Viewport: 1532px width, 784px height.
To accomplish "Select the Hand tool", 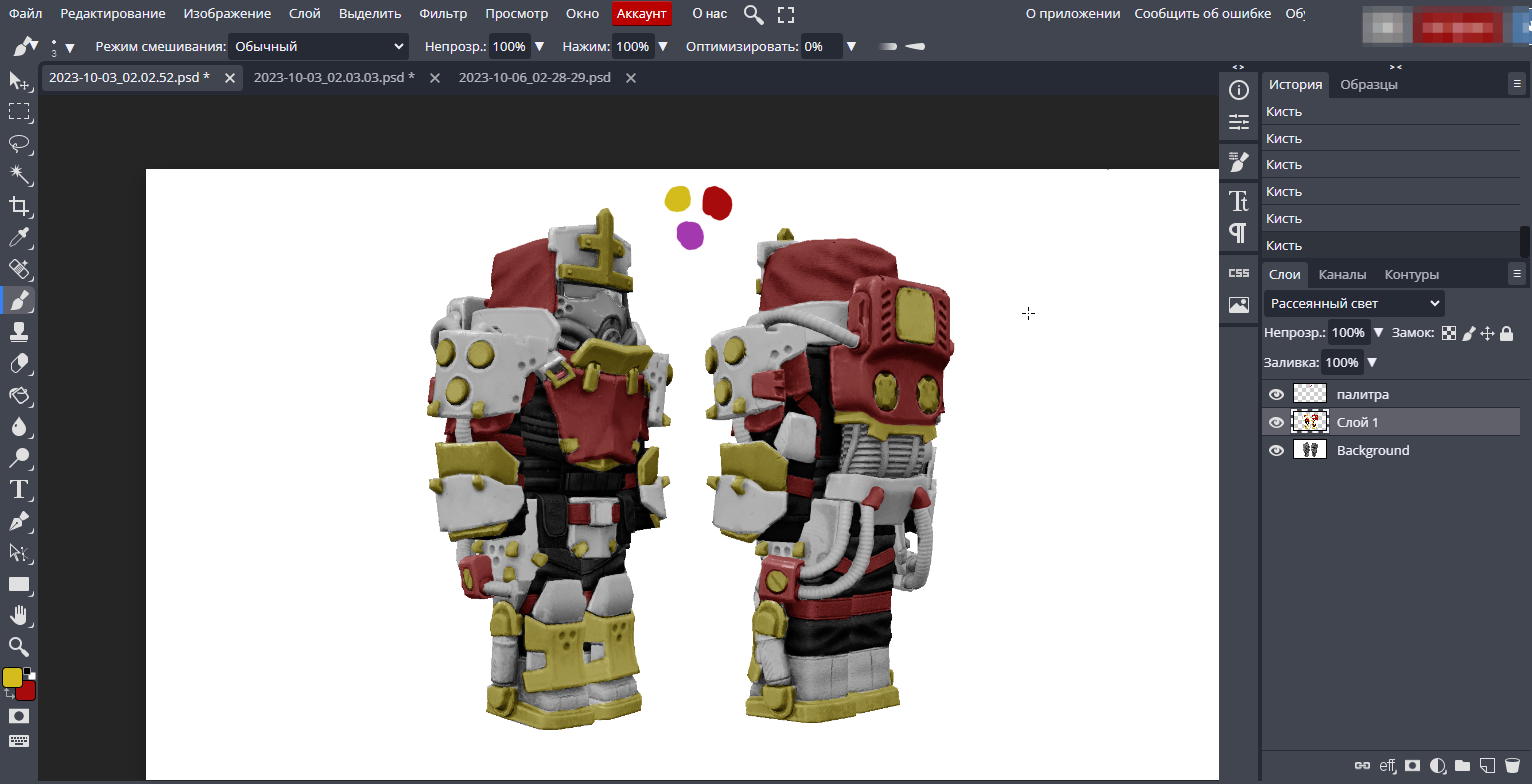I will [x=18, y=615].
